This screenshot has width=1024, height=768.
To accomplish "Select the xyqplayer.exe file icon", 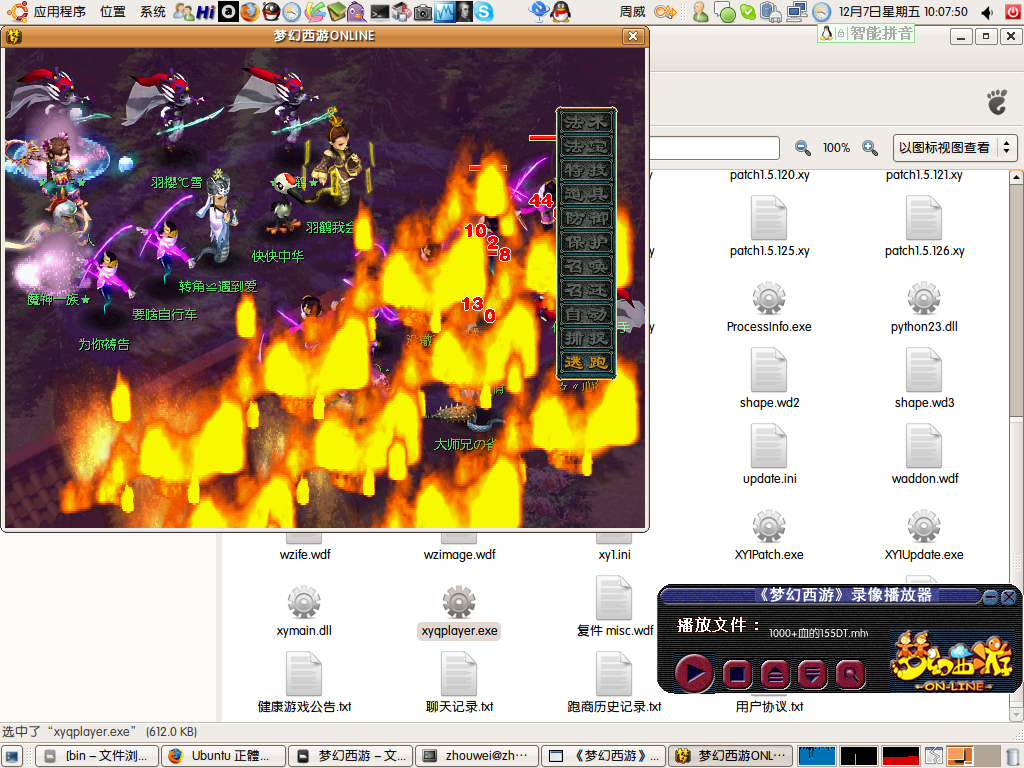I will (x=459, y=602).
